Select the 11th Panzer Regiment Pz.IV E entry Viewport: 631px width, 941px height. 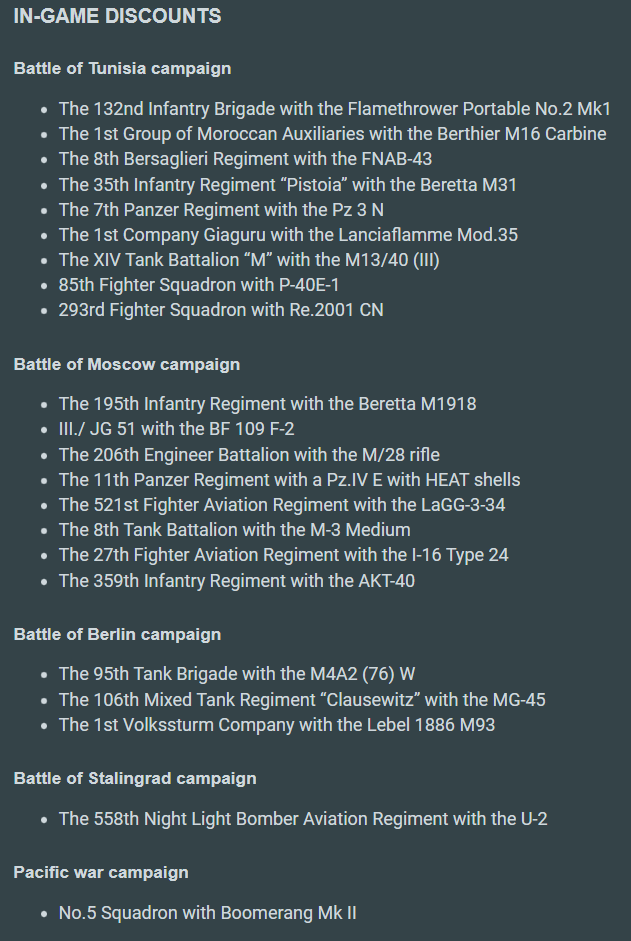289,480
